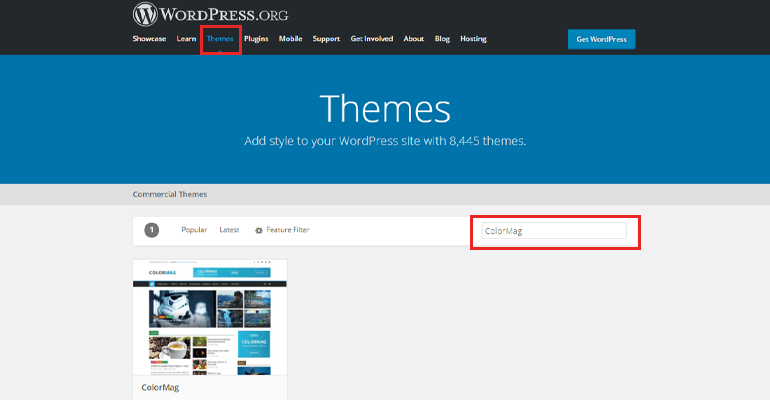Open the Hosting menu item
Image resolution: width=770 pixels, height=400 pixels.
pos(473,39)
